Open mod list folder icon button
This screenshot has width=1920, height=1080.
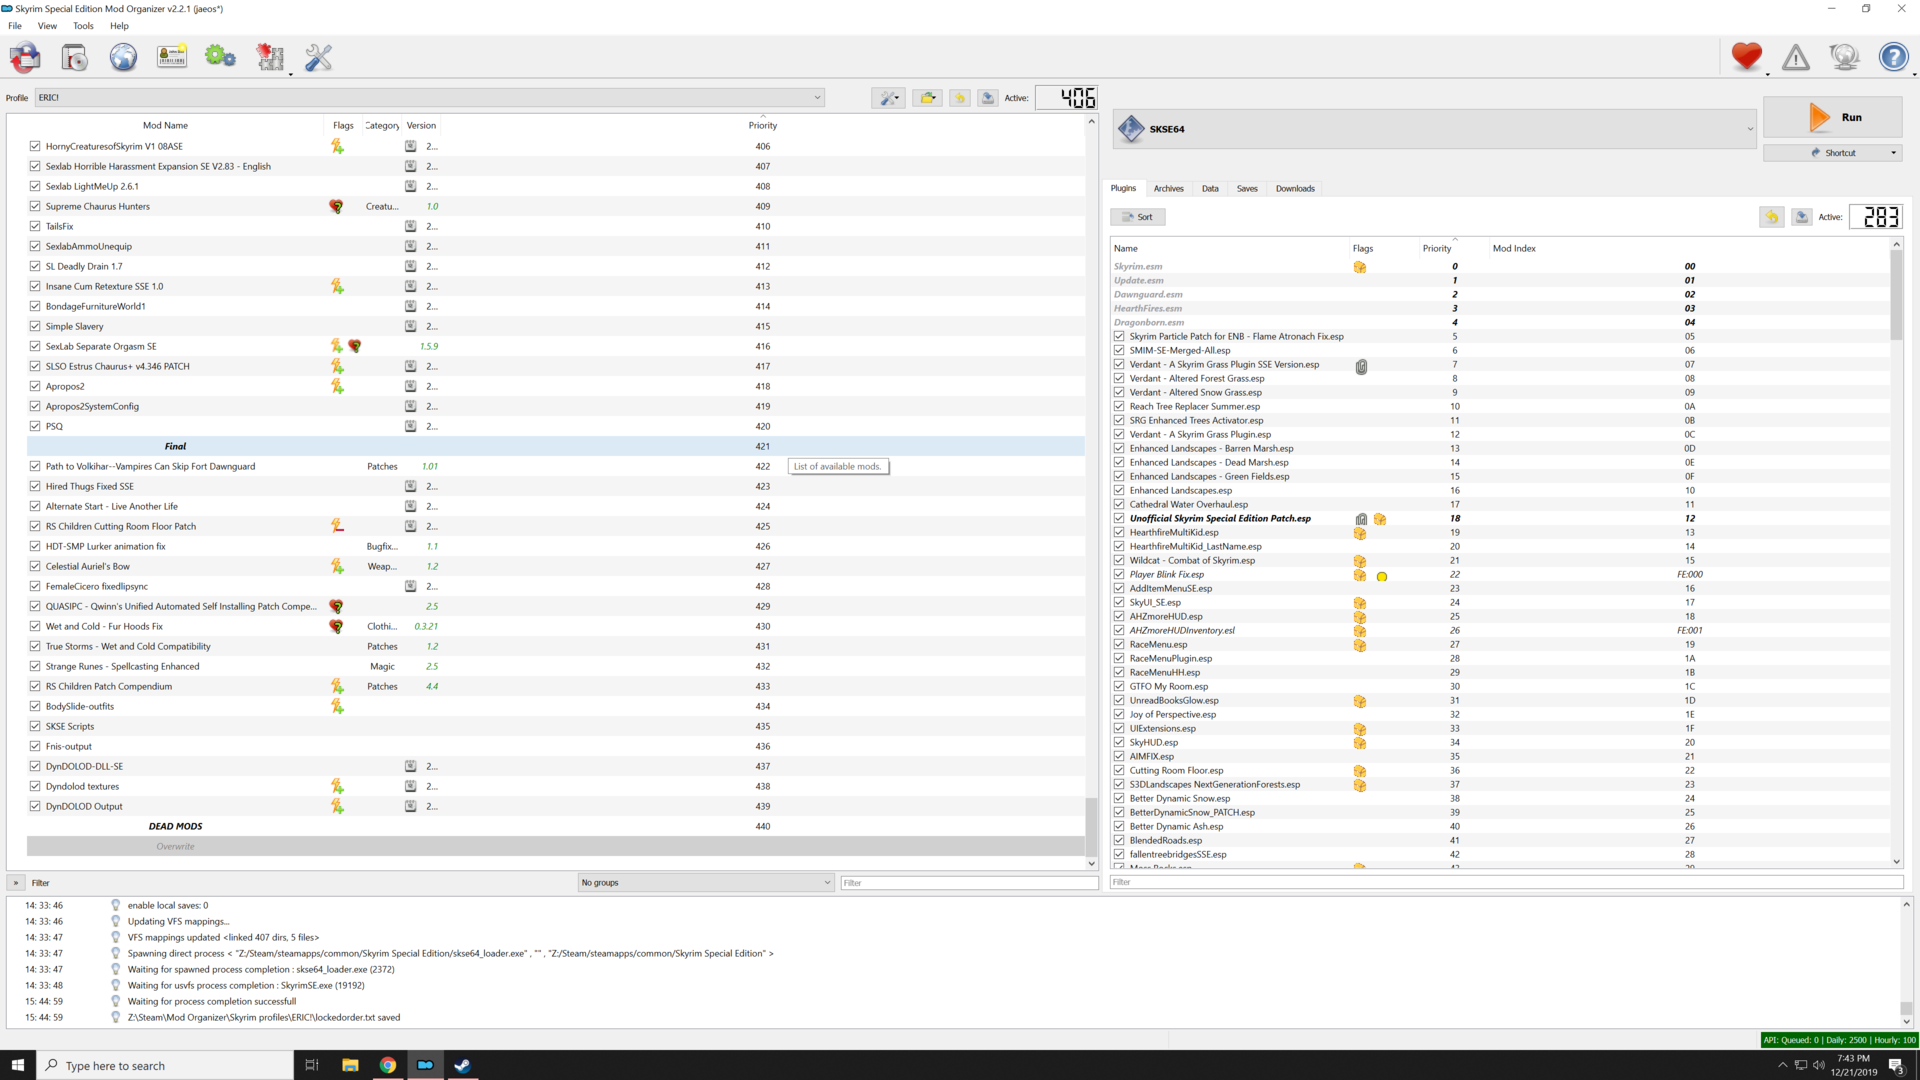(928, 98)
